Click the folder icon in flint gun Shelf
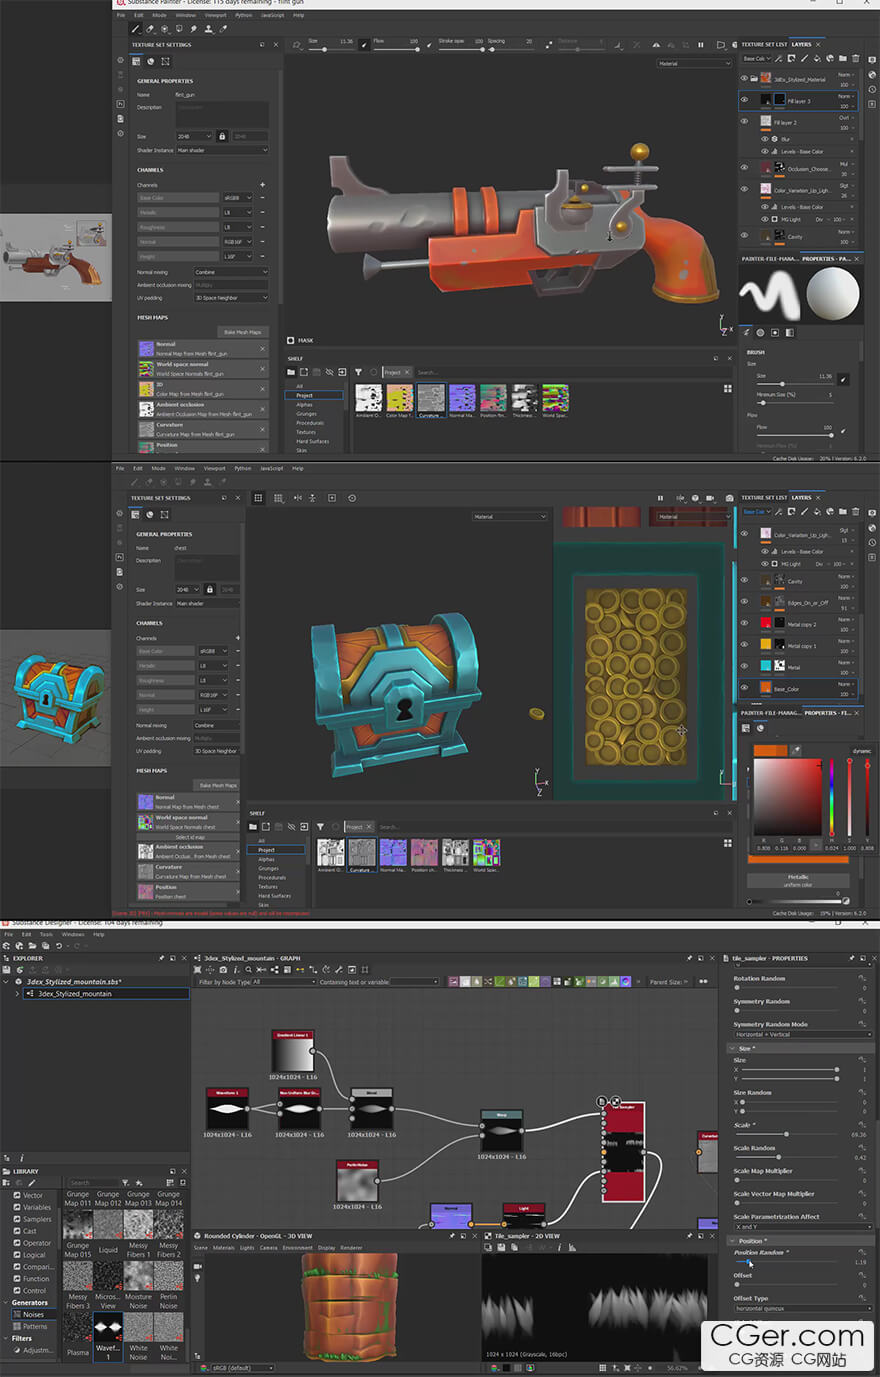 (292, 372)
